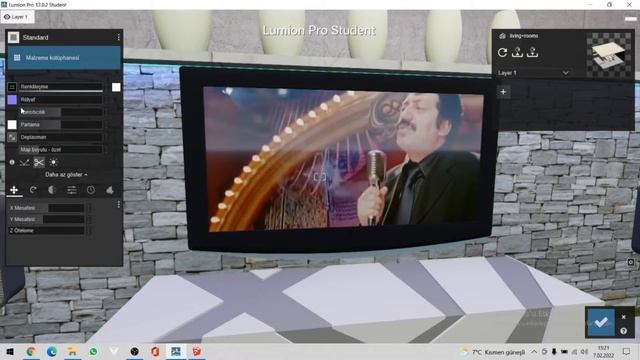Click the living-room model preview thumbnail
640x360 pixels.
[x=608, y=55]
